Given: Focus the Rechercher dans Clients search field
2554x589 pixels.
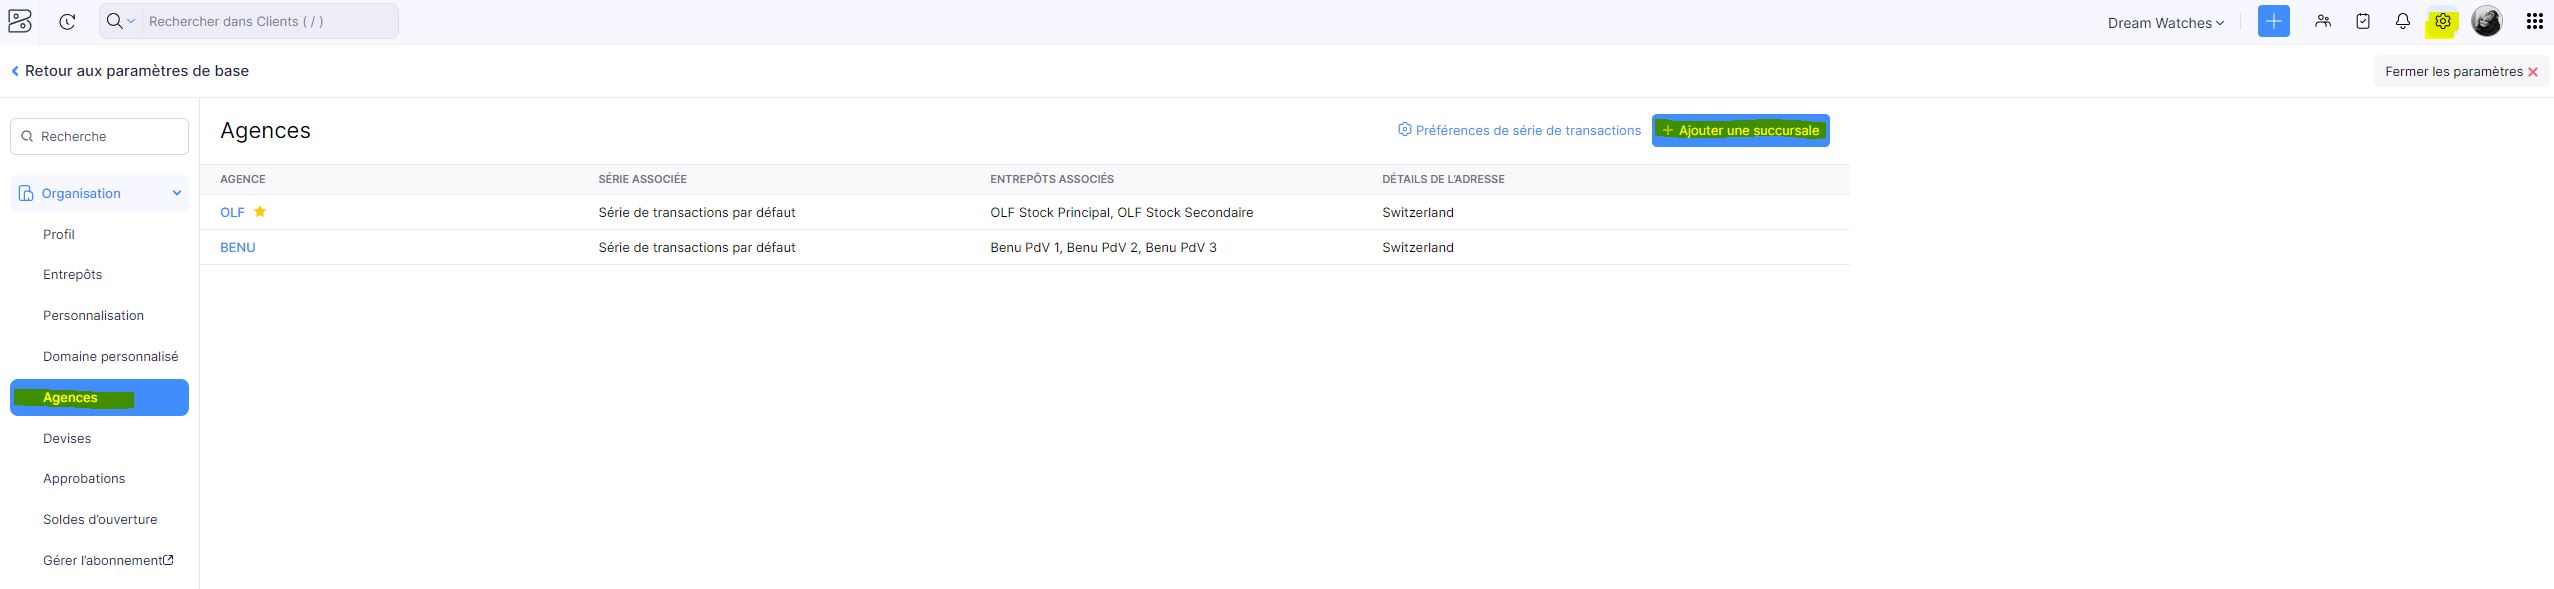Looking at the screenshot, I should (270, 21).
